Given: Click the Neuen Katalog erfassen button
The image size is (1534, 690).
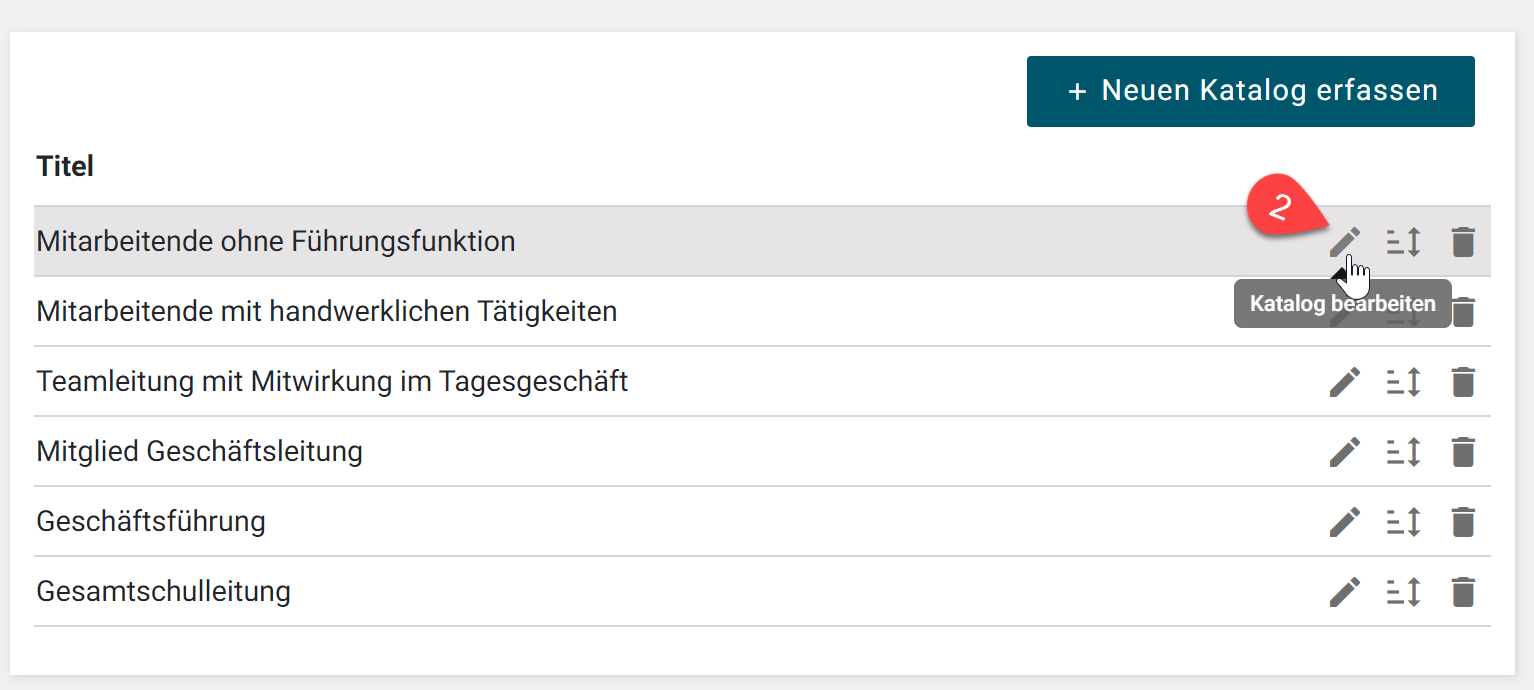Looking at the screenshot, I should pyautogui.click(x=1250, y=91).
